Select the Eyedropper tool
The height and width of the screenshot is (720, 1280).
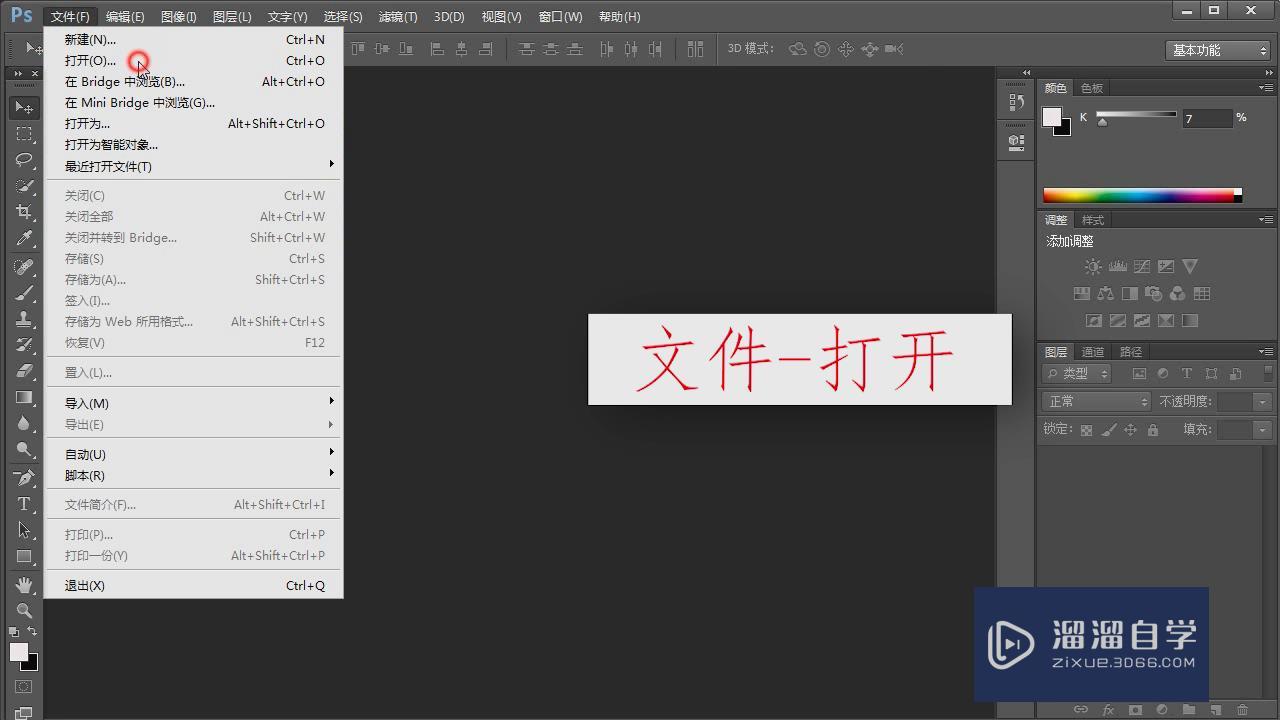click(24, 238)
